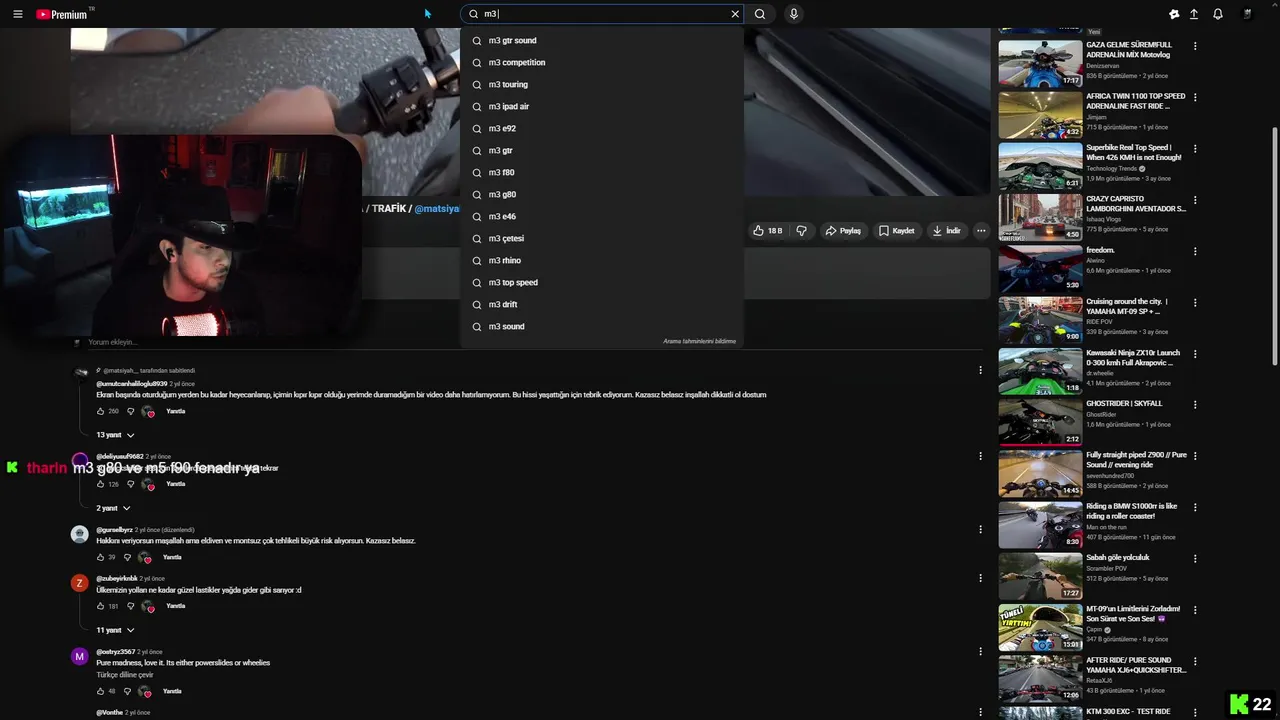Viewport: 1280px width, 720px height.
Task: Click the search input field
Action: 605,14
